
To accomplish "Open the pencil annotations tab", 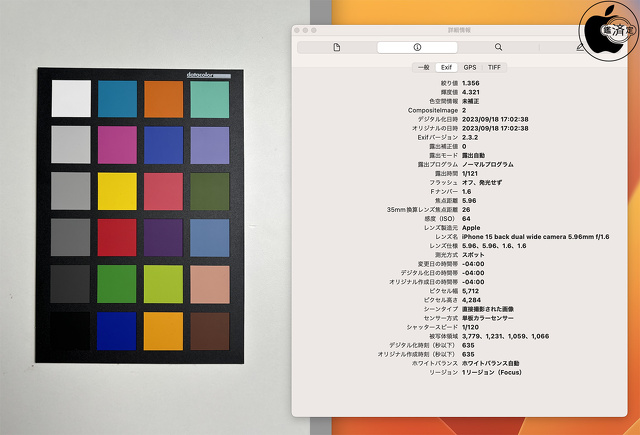I will pos(579,47).
